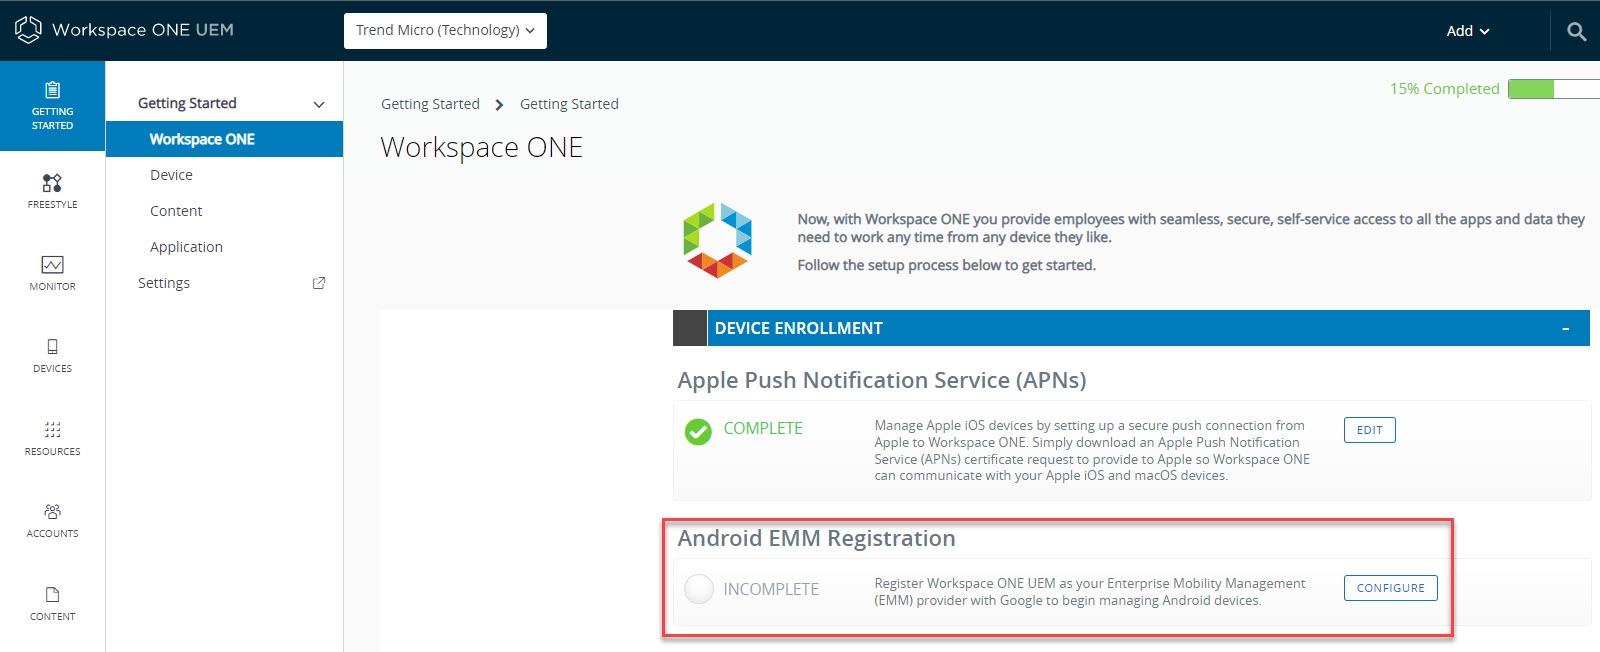Click Edit for Apple Push Notification Service

(1369, 430)
